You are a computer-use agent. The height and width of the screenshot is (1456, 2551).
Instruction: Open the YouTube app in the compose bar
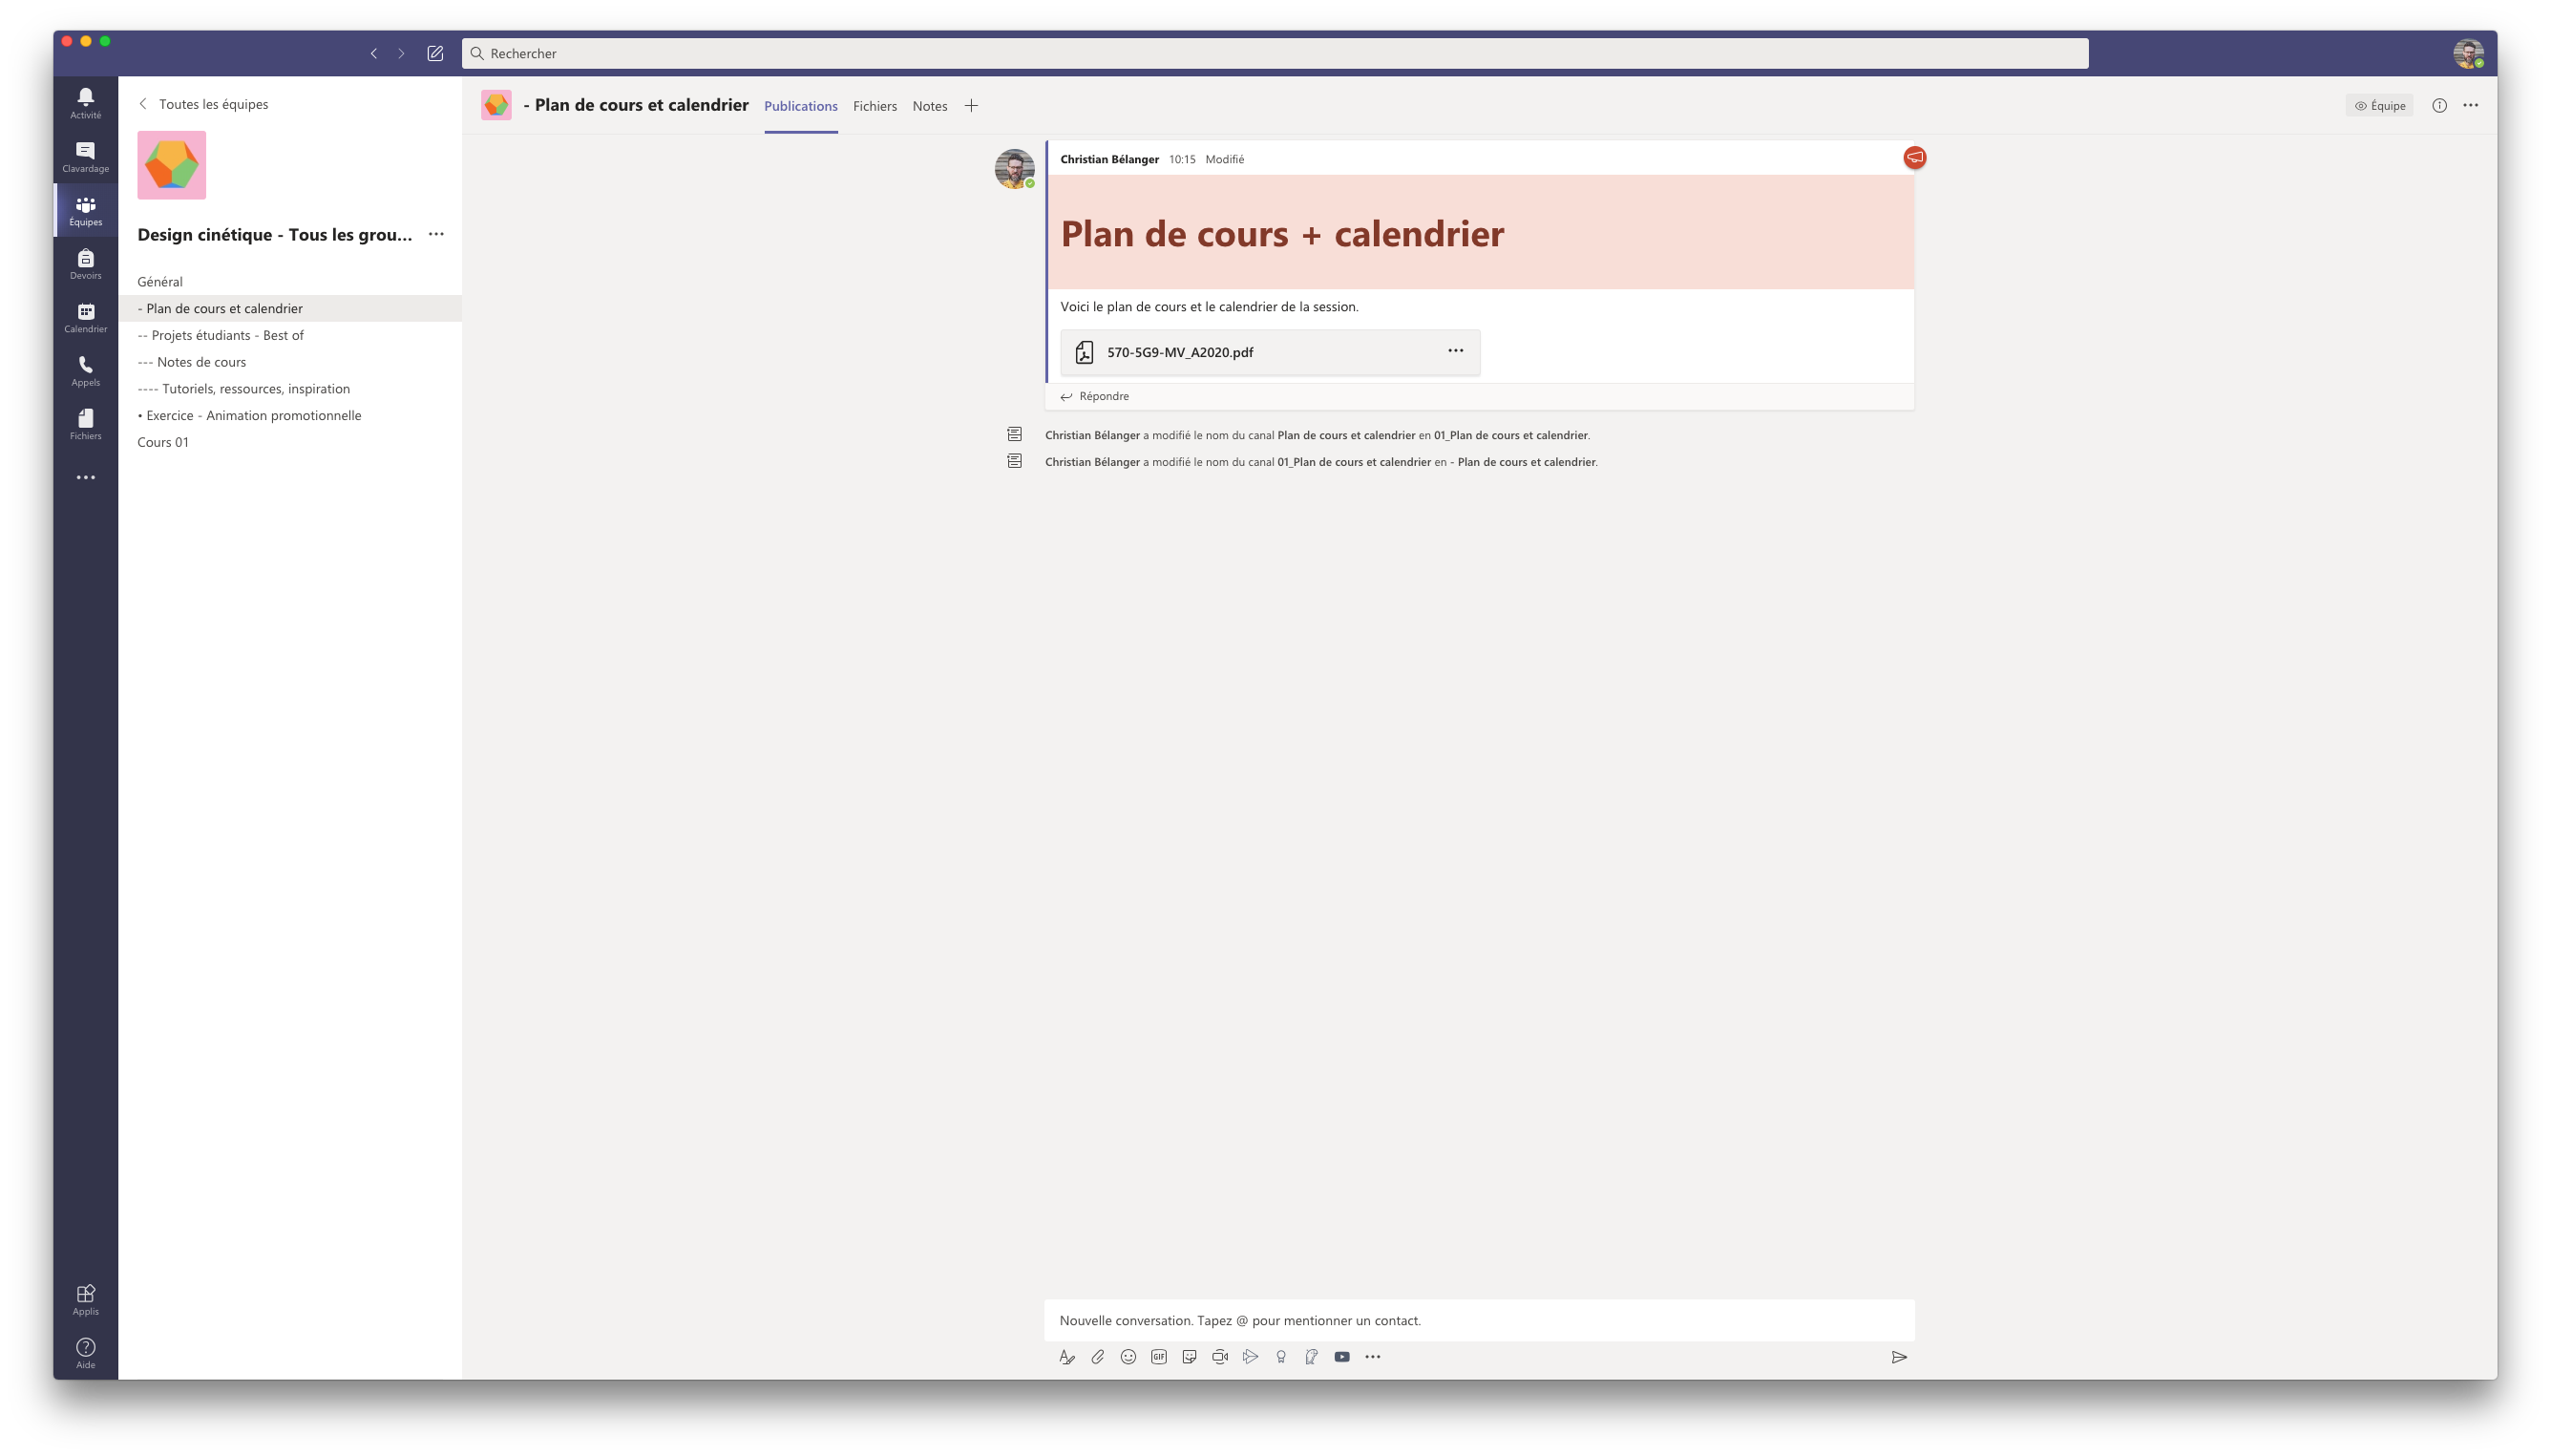[1342, 1357]
